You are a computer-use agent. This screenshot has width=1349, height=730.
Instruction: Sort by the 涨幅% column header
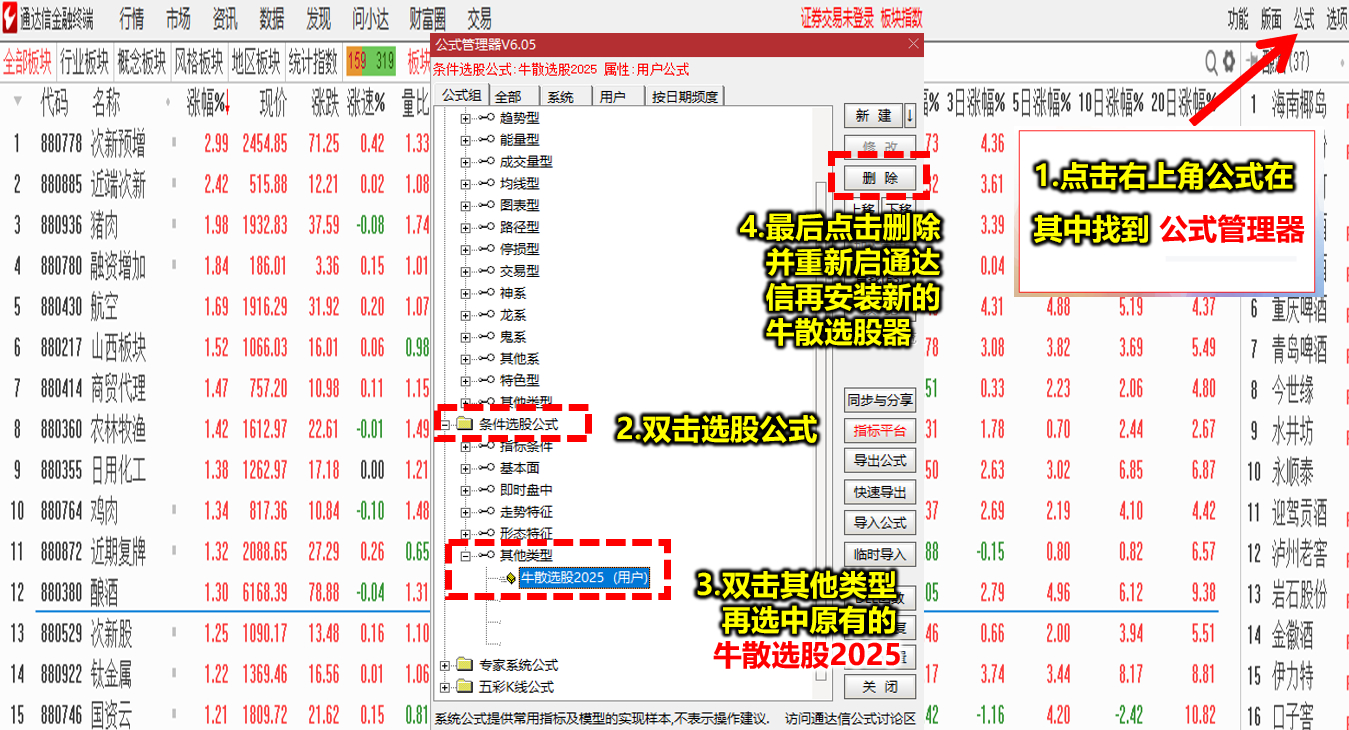tap(207, 101)
